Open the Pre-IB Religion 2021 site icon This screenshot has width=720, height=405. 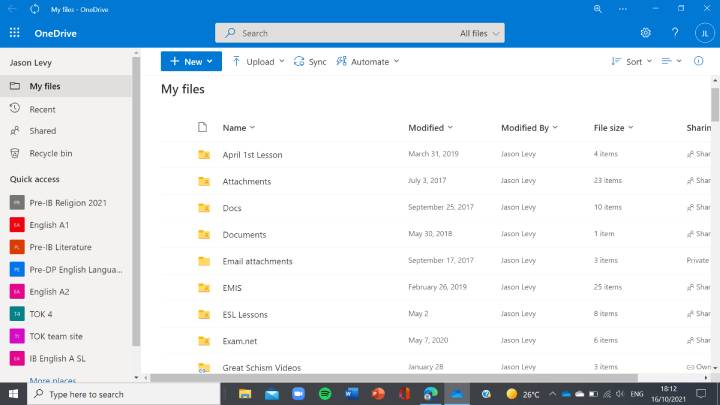click(x=17, y=202)
